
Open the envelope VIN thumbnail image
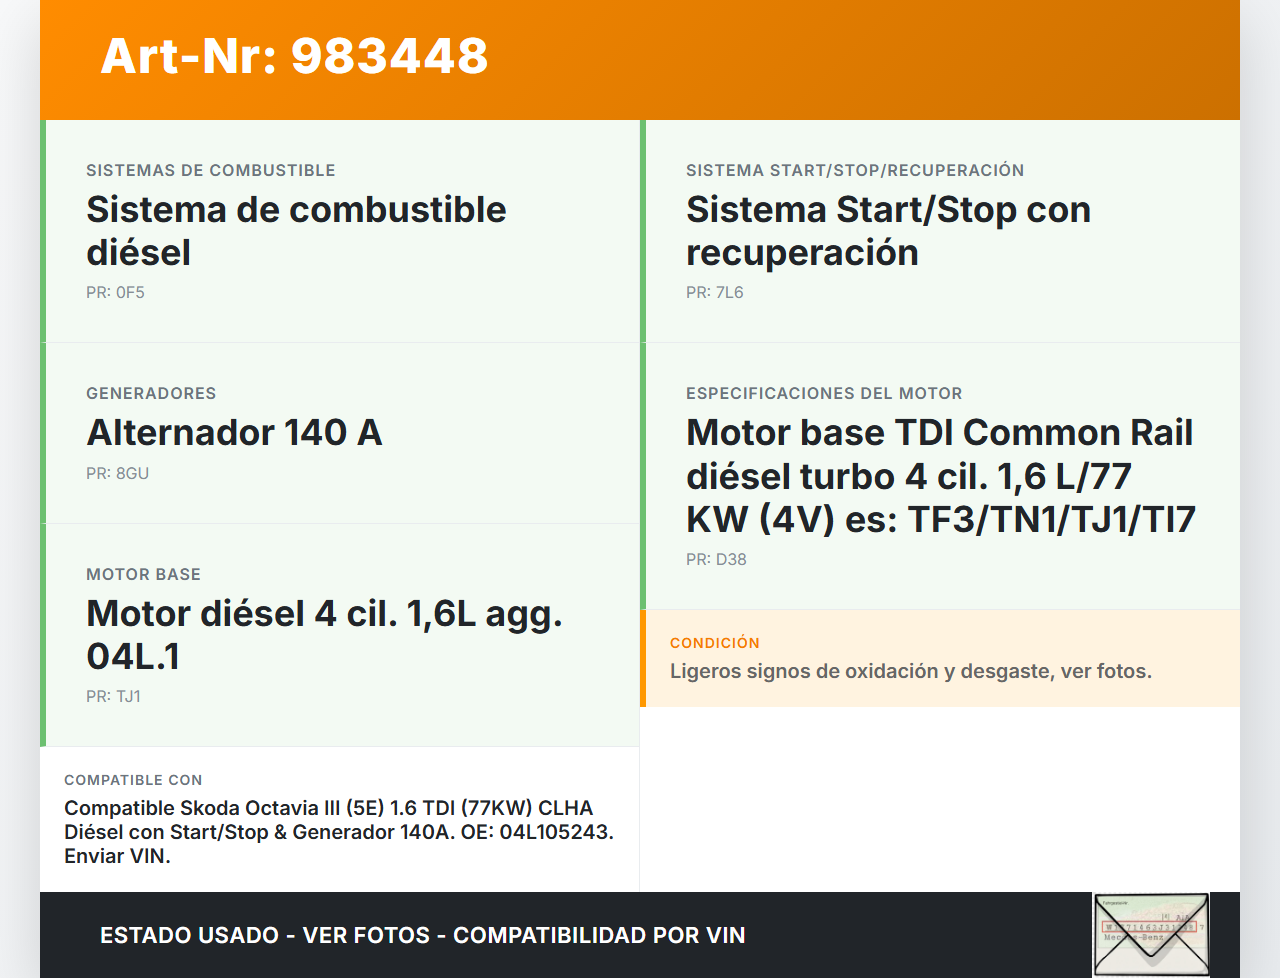[1151, 934]
